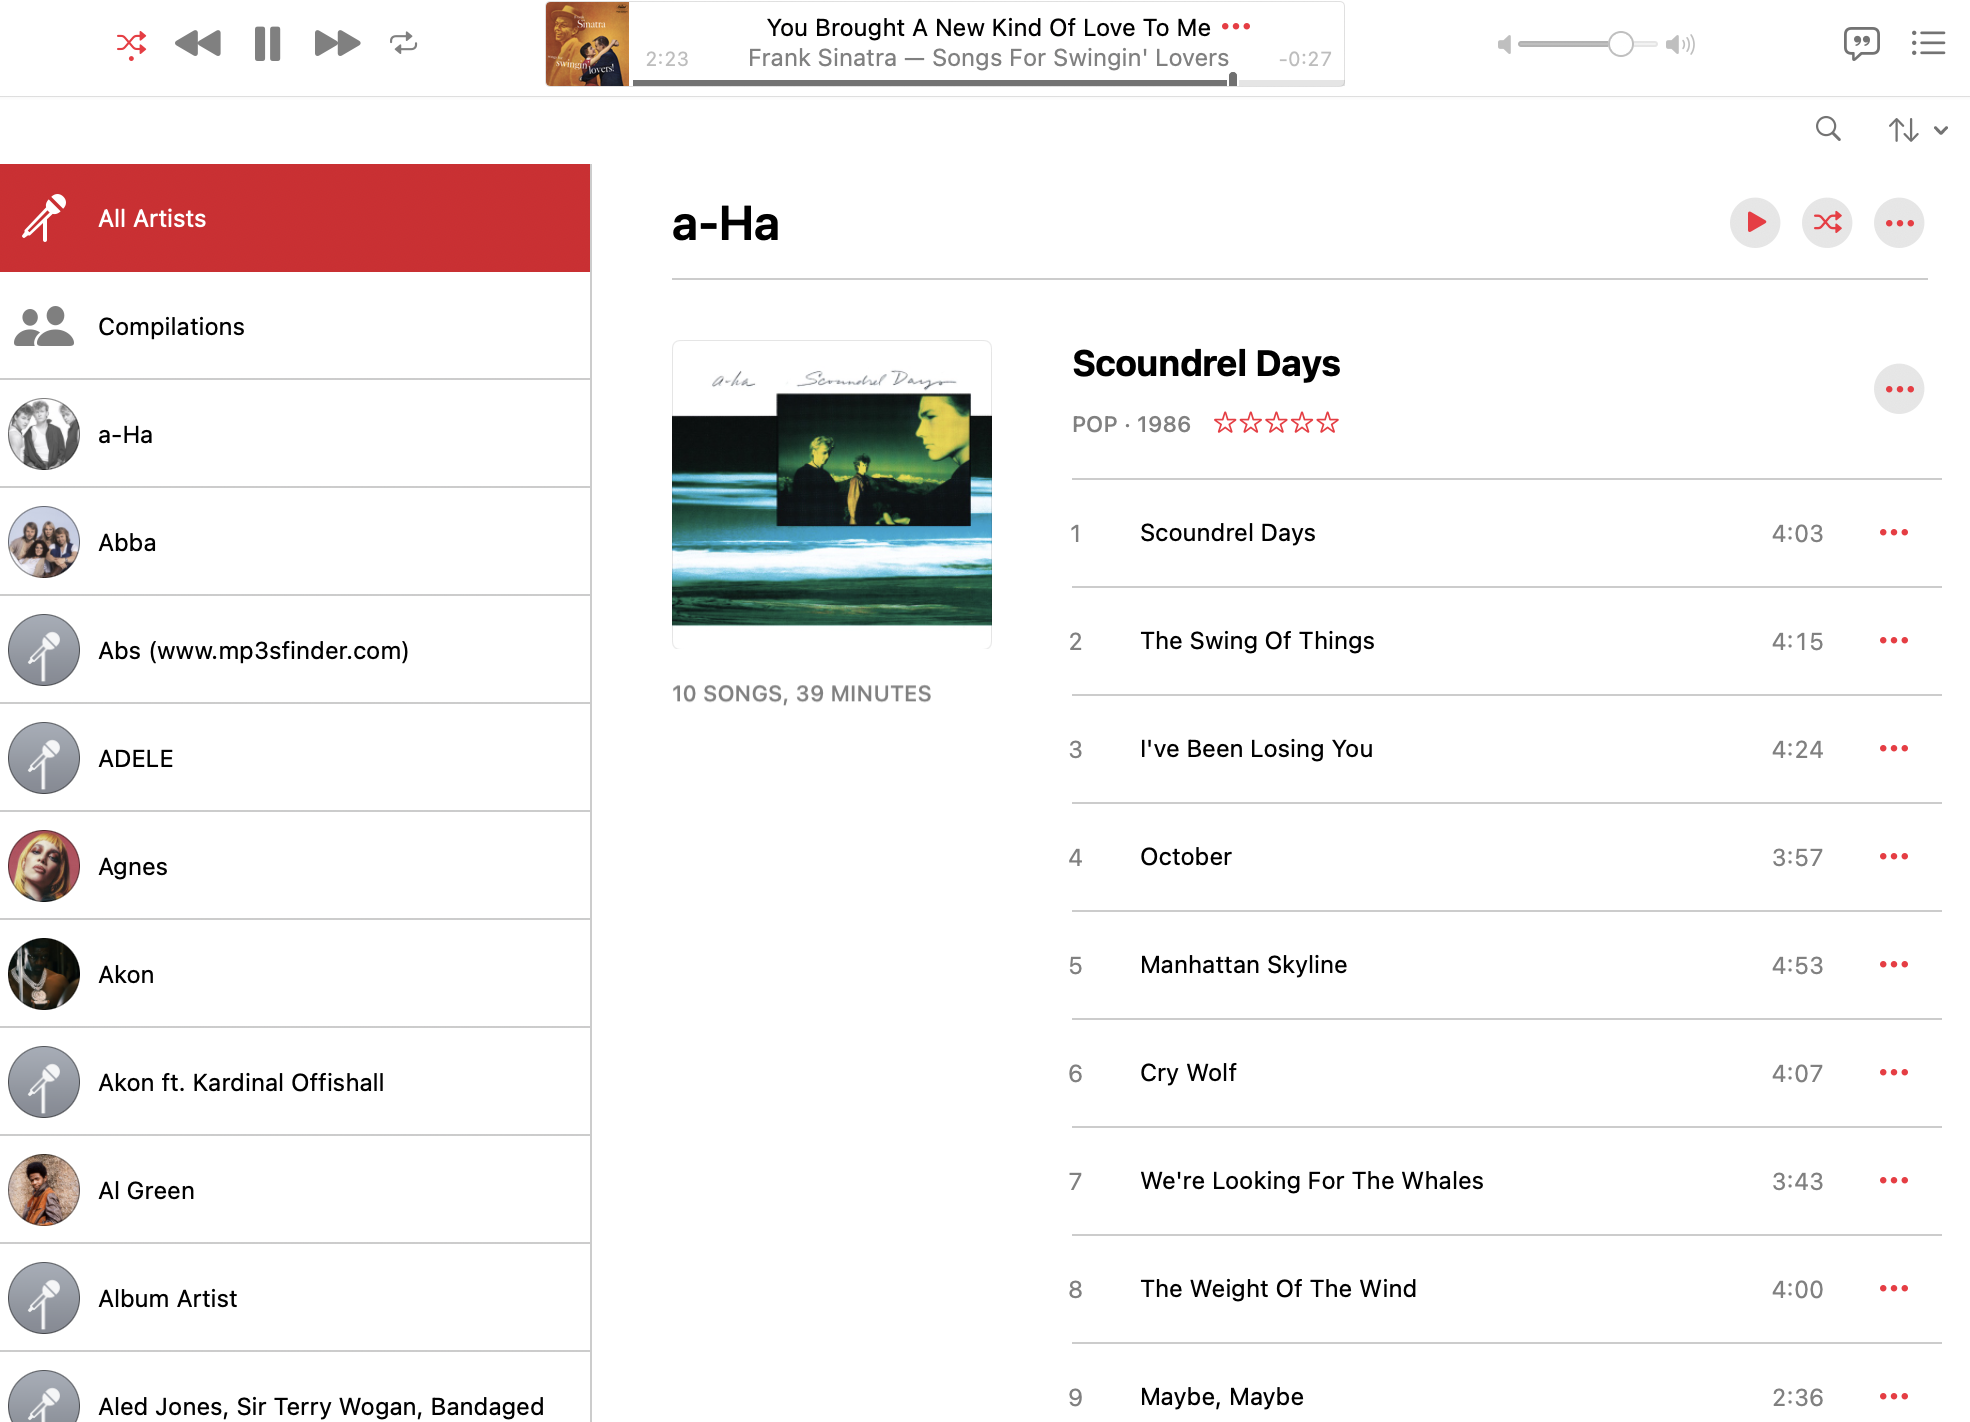Adjust the volume slider knob
1970x1422 pixels.
[x=1621, y=44]
